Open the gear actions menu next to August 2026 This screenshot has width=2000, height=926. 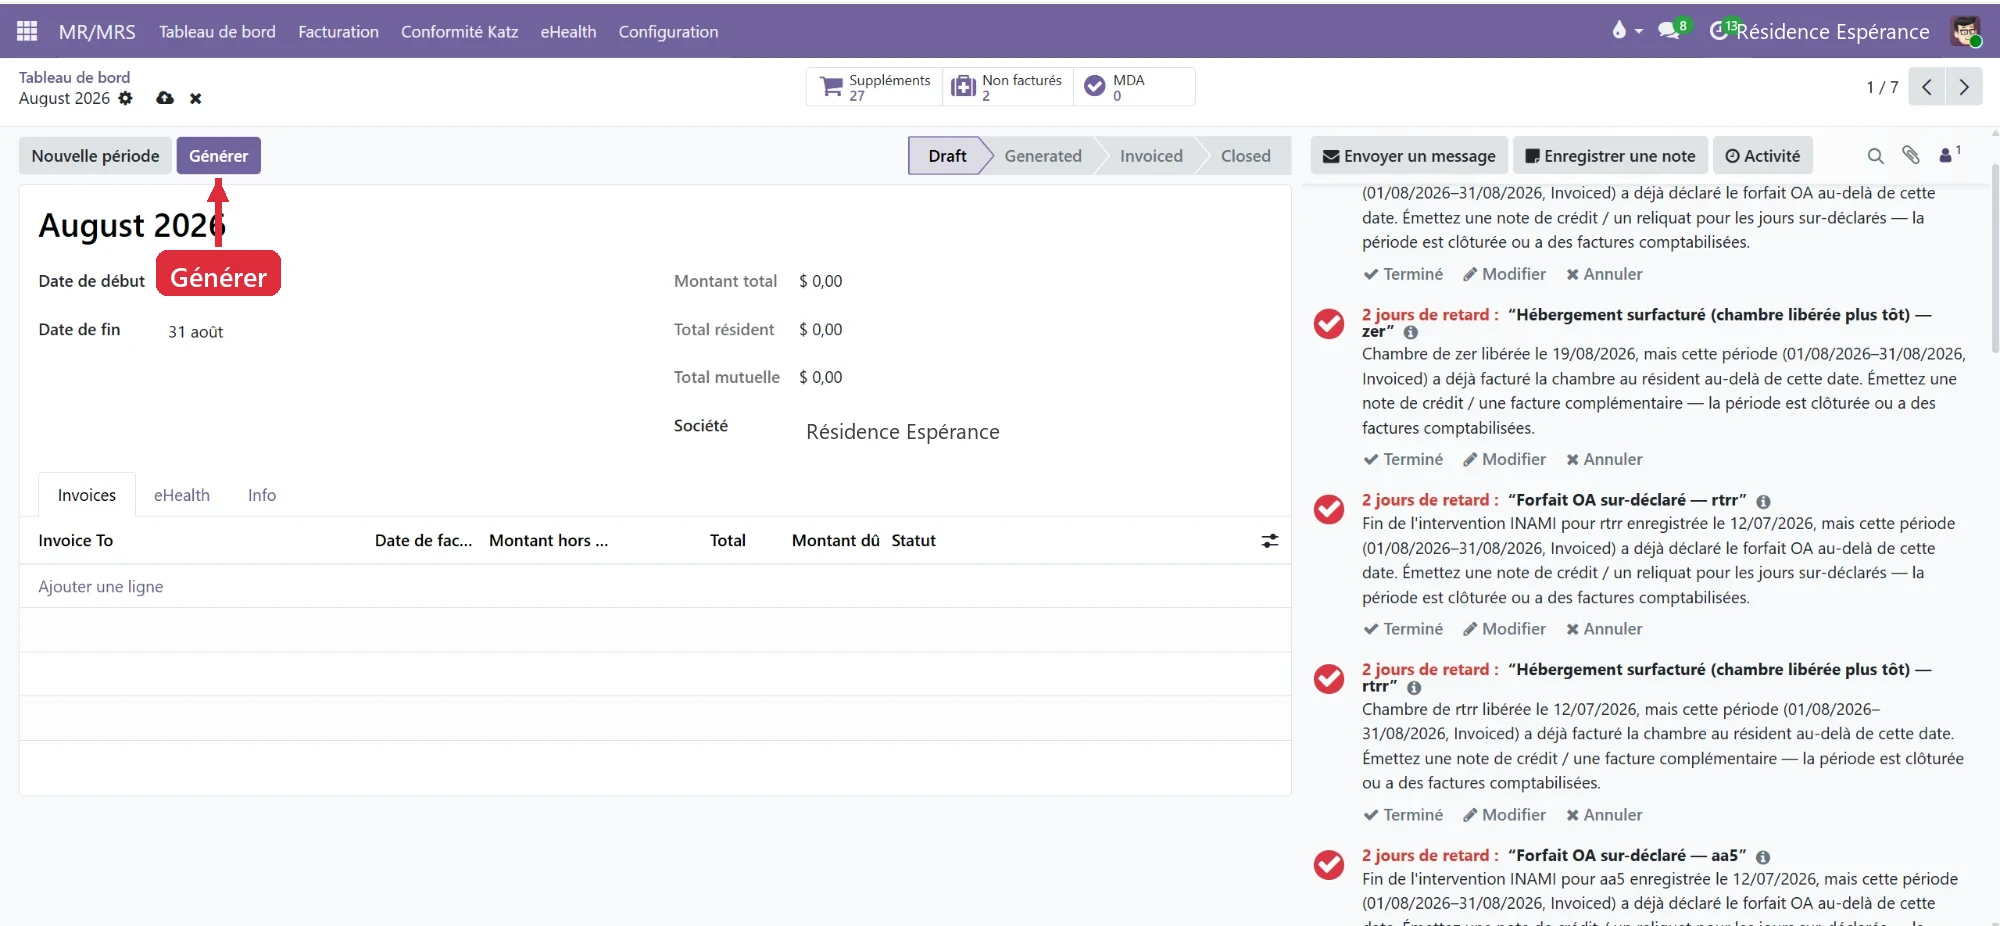point(125,98)
